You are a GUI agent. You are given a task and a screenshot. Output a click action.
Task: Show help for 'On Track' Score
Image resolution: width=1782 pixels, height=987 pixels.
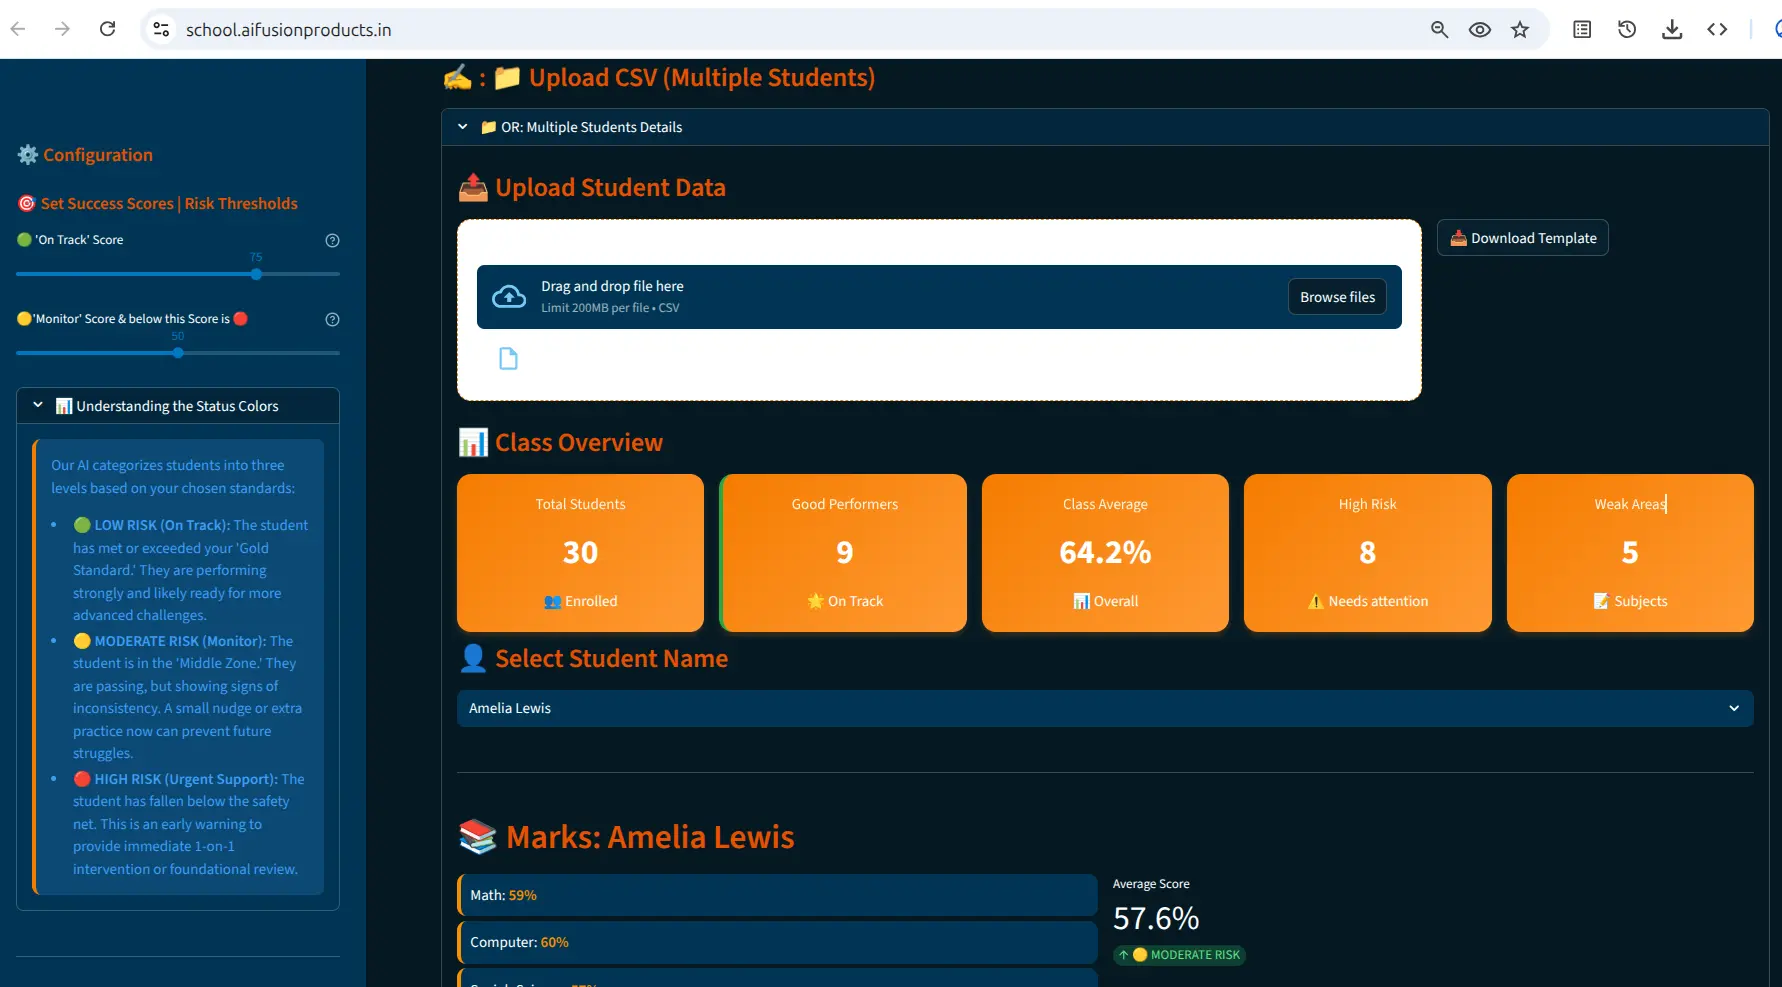(333, 240)
